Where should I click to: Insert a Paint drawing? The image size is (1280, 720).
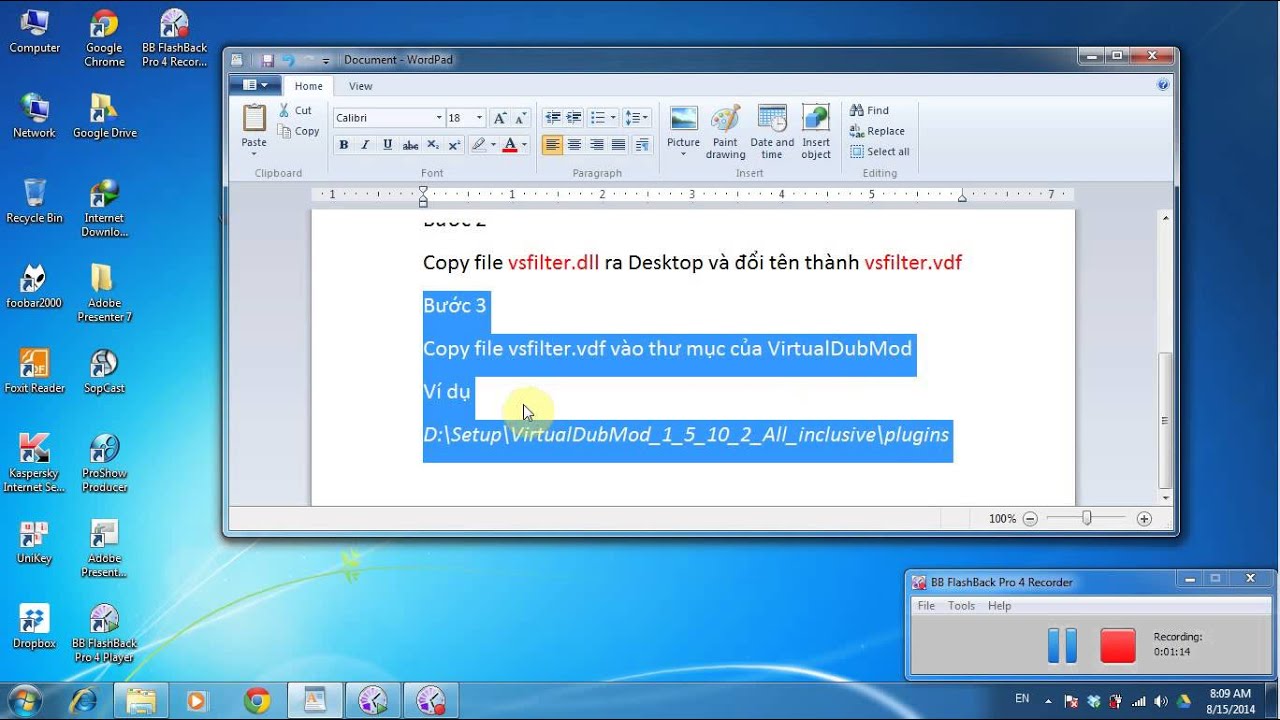726,130
